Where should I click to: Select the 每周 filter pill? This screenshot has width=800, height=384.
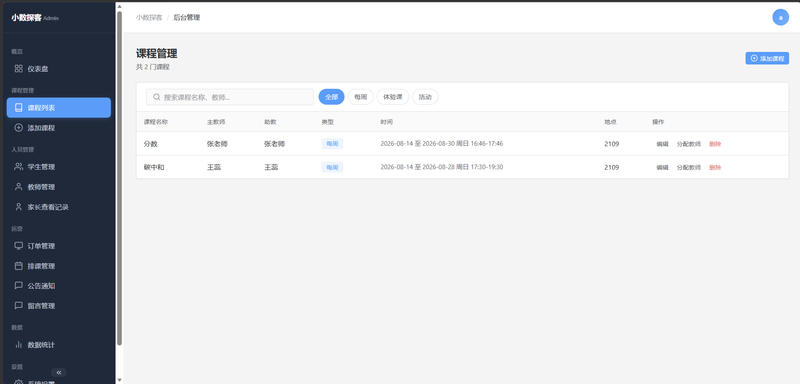361,97
